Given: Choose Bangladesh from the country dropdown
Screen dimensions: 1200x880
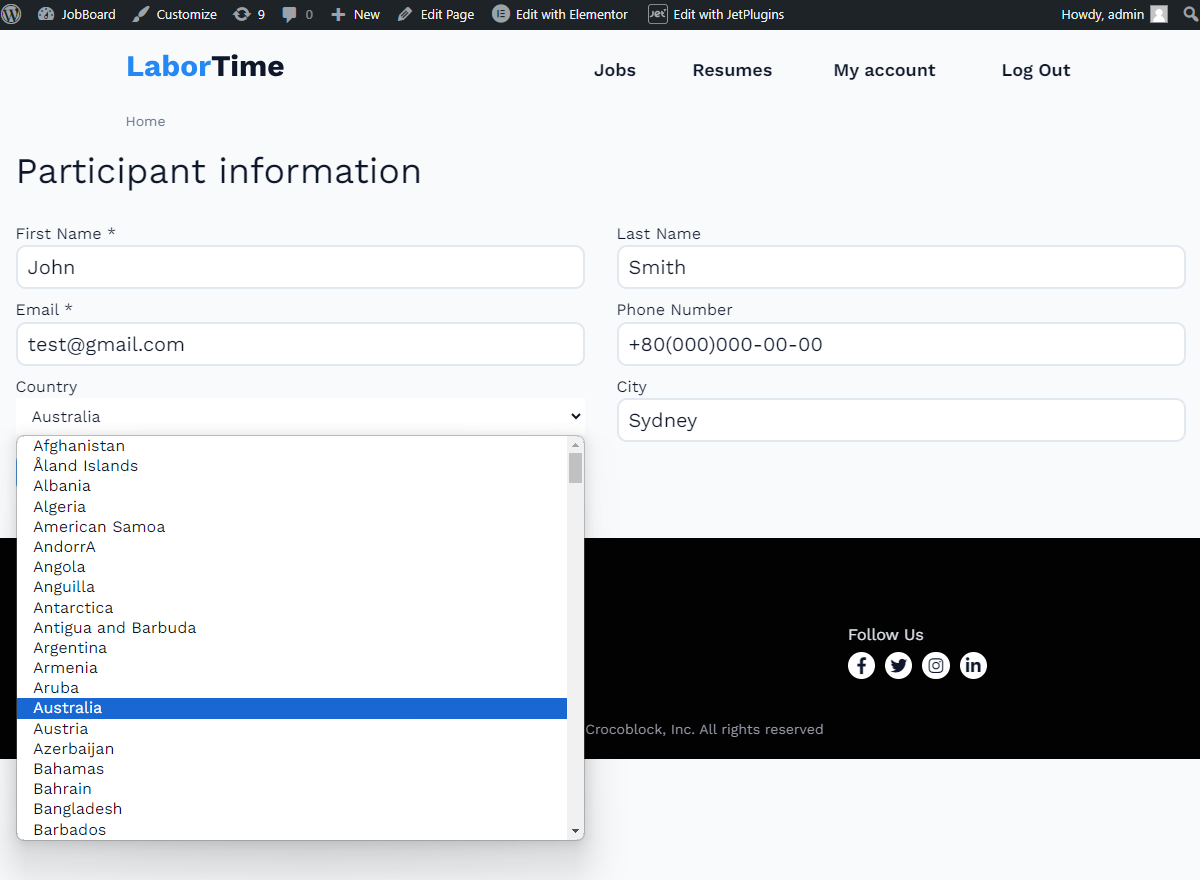Looking at the screenshot, I should tap(77, 808).
